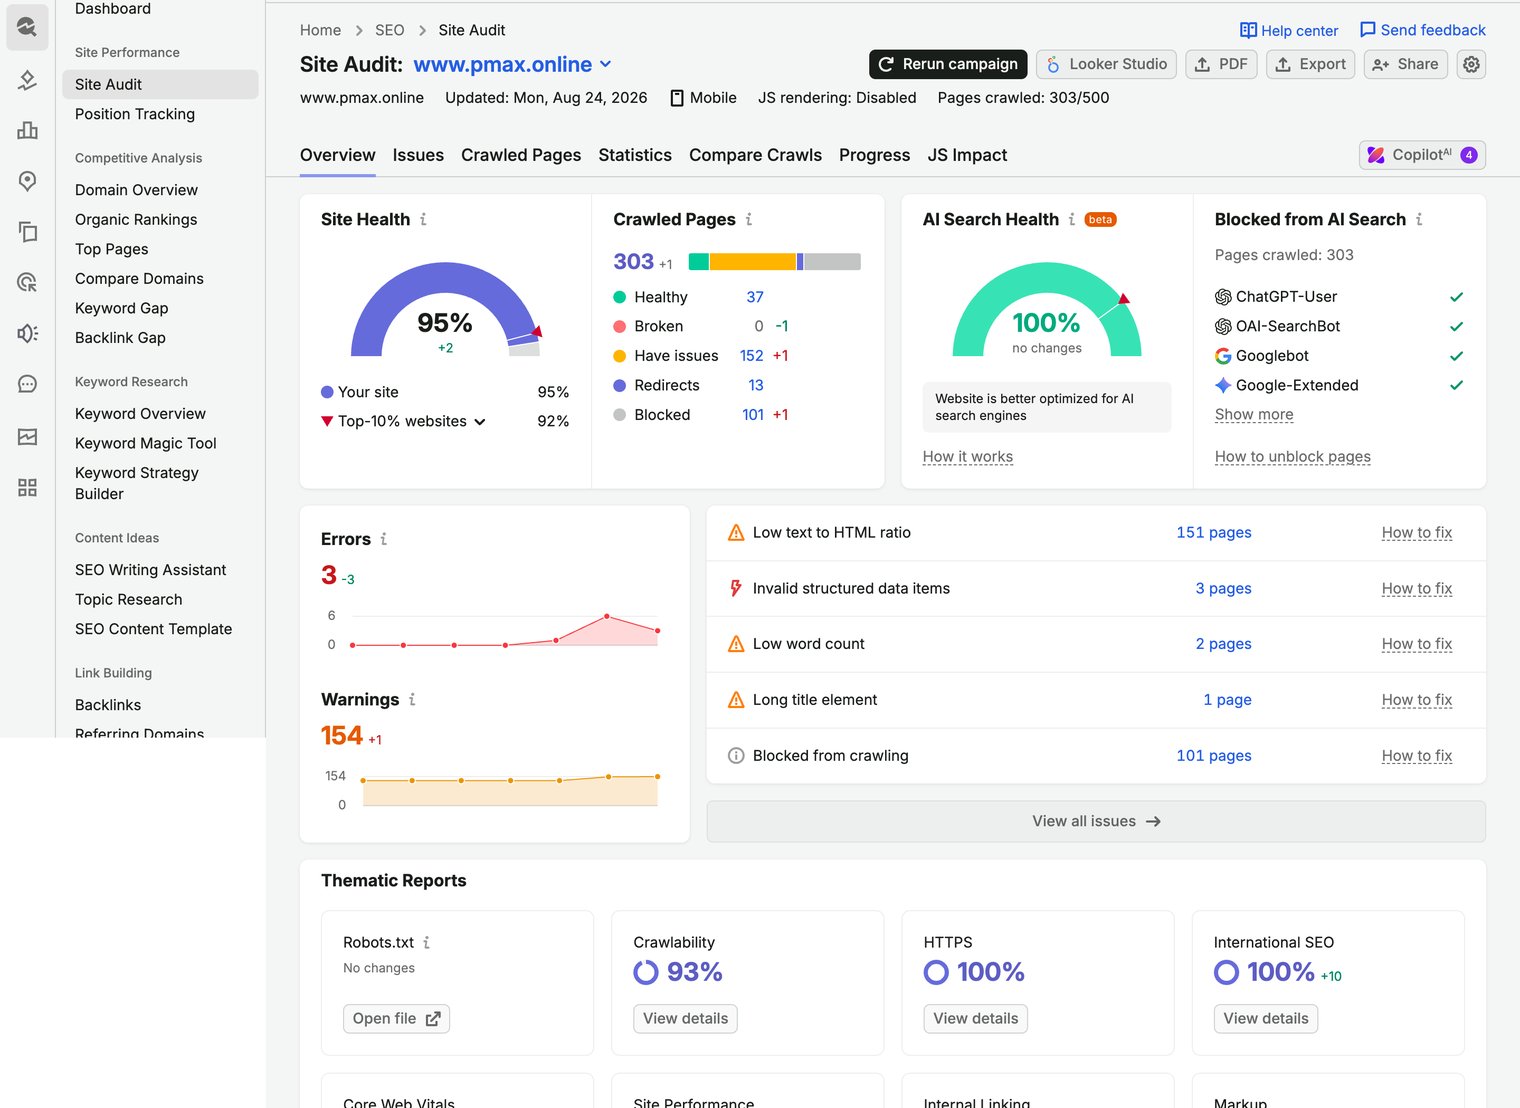This screenshot has height=1108, width=1520.
Task: Open the trends chart icon in left rail
Action: 28,436
